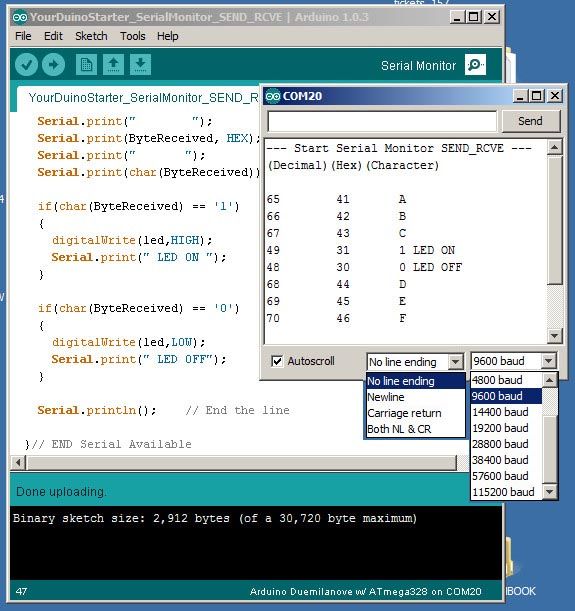Viewport: 575px width, 611px height.
Task: Open the Edit menu
Action: (x=53, y=36)
